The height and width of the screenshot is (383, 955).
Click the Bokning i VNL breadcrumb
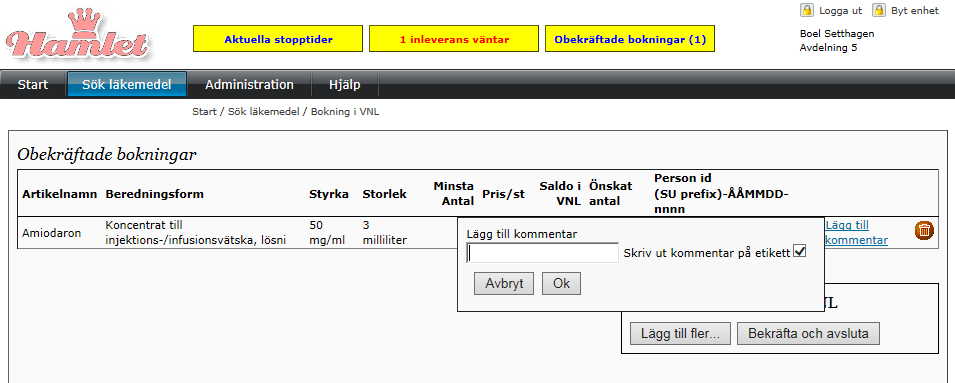pyautogui.click(x=345, y=112)
